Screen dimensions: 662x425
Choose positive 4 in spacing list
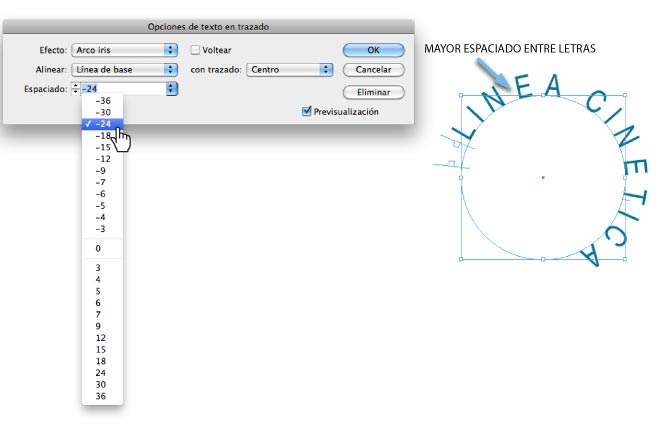103,279
